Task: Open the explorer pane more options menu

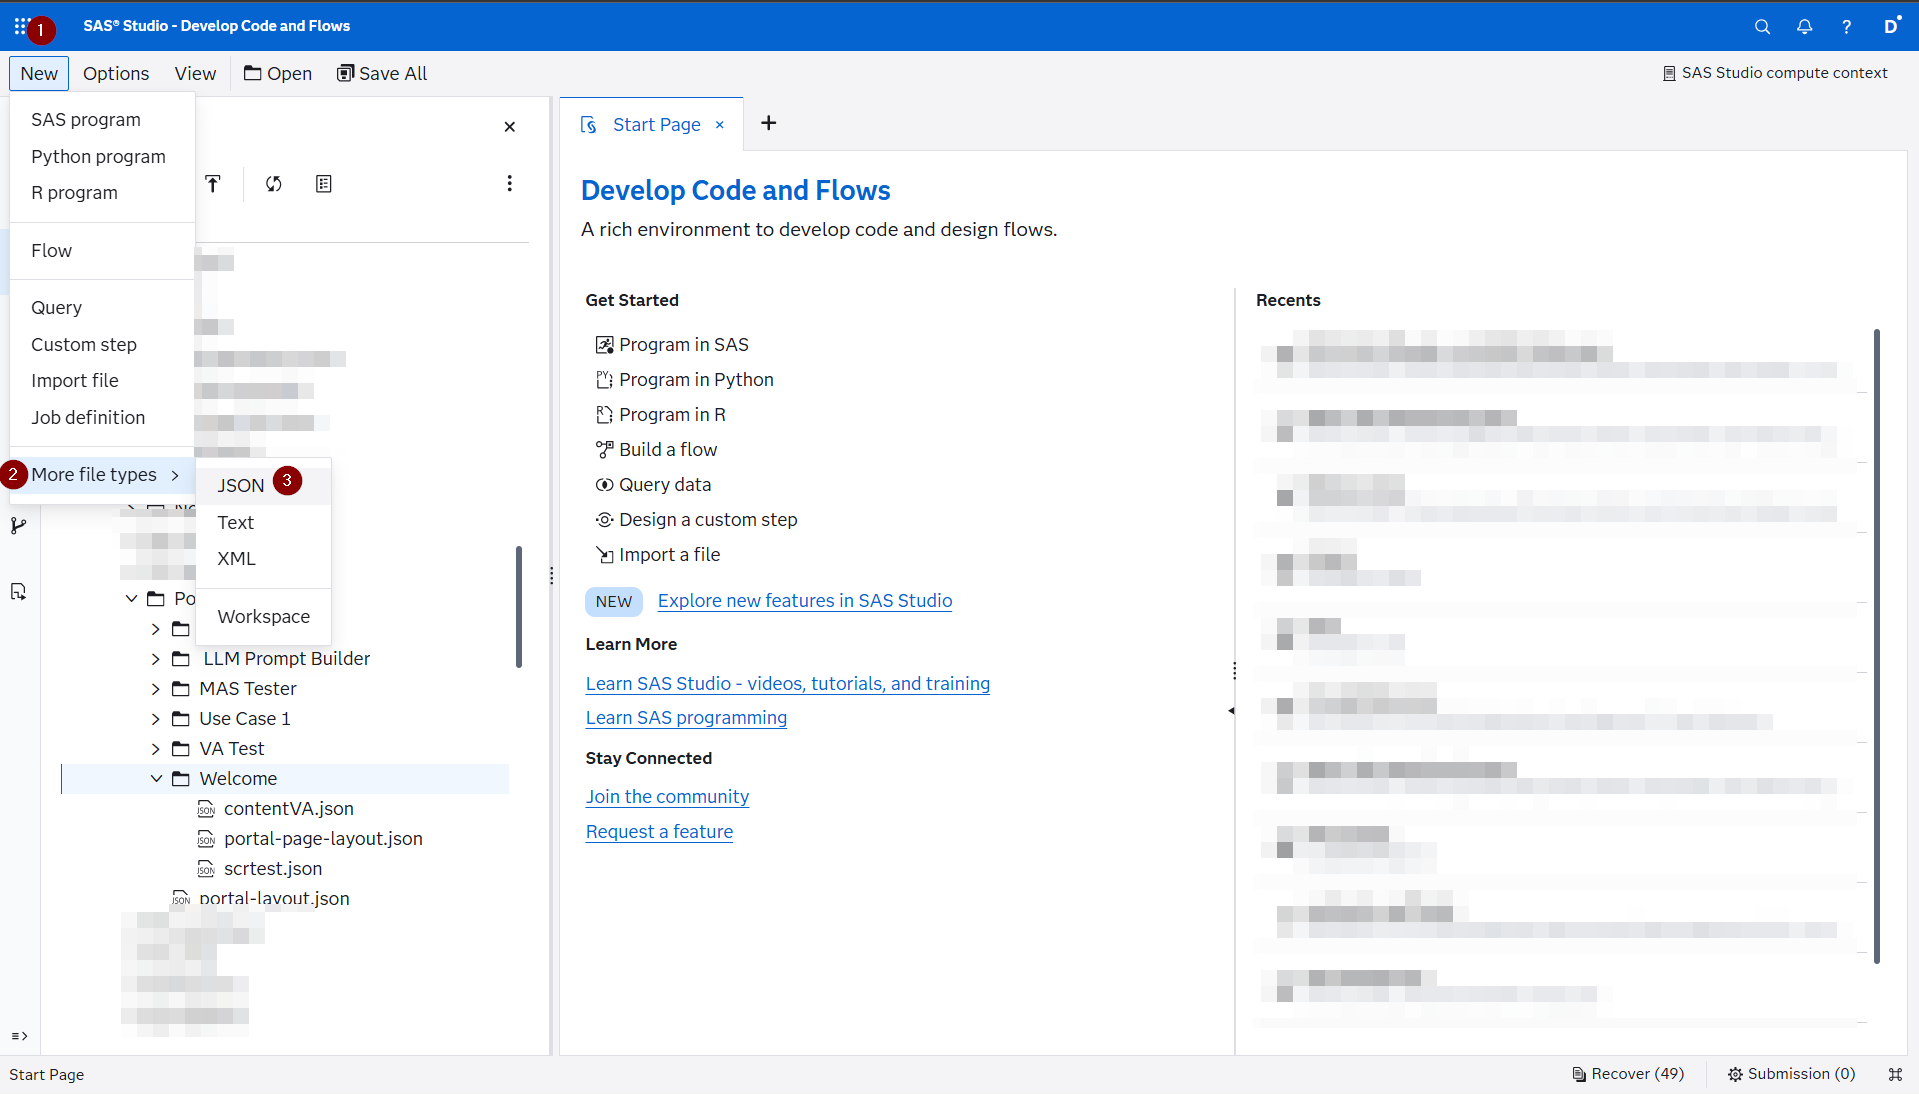Action: pos(509,183)
